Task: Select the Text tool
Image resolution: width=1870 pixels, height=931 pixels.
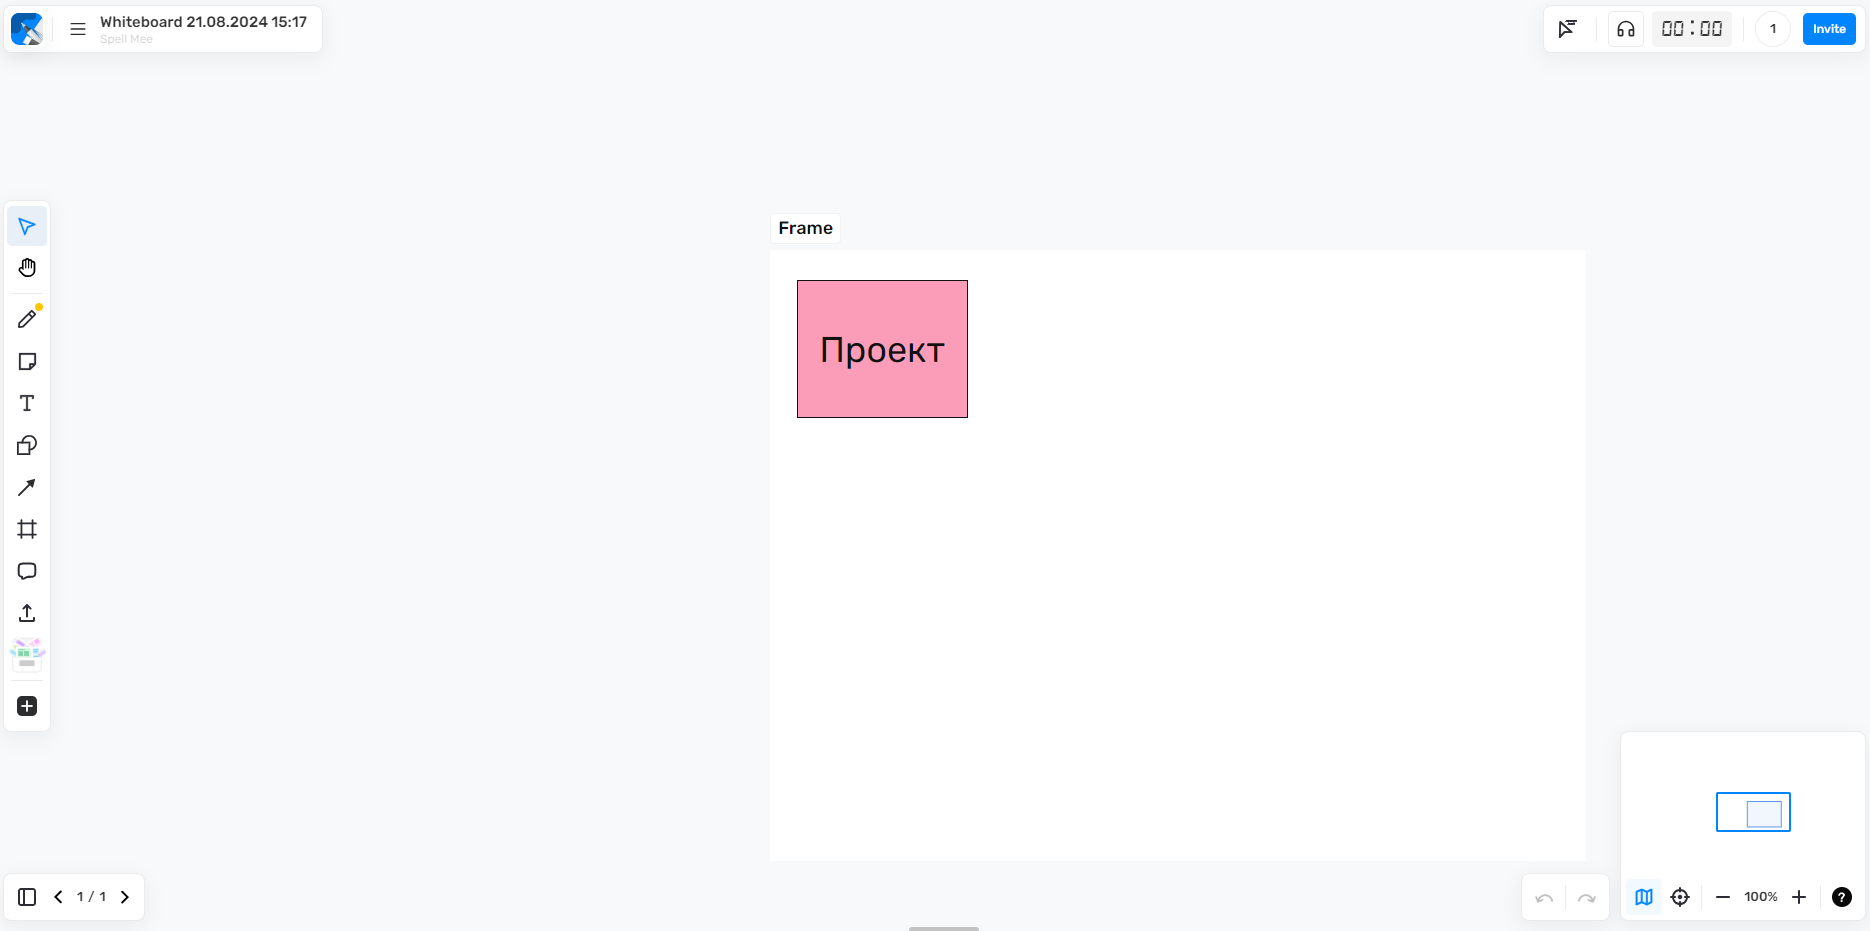Action: 27,403
